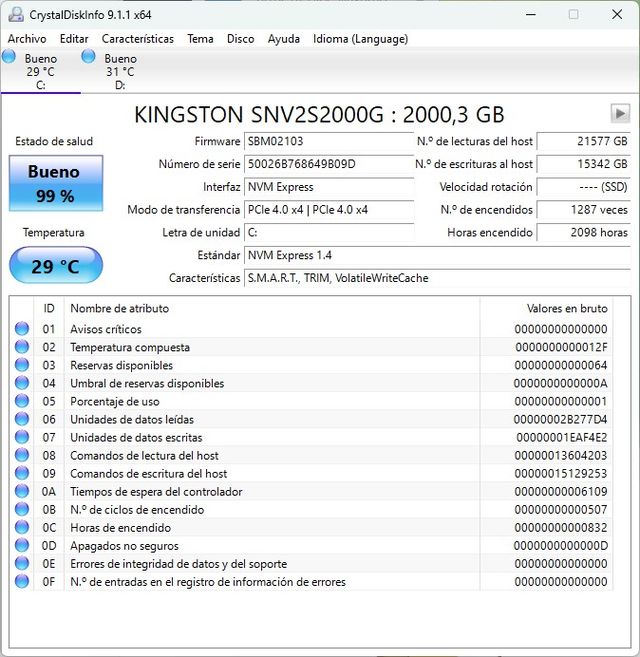The height and width of the screenshot is (657, 640).
Task: Open the Características menu
Action: click(x=137, y=39)
